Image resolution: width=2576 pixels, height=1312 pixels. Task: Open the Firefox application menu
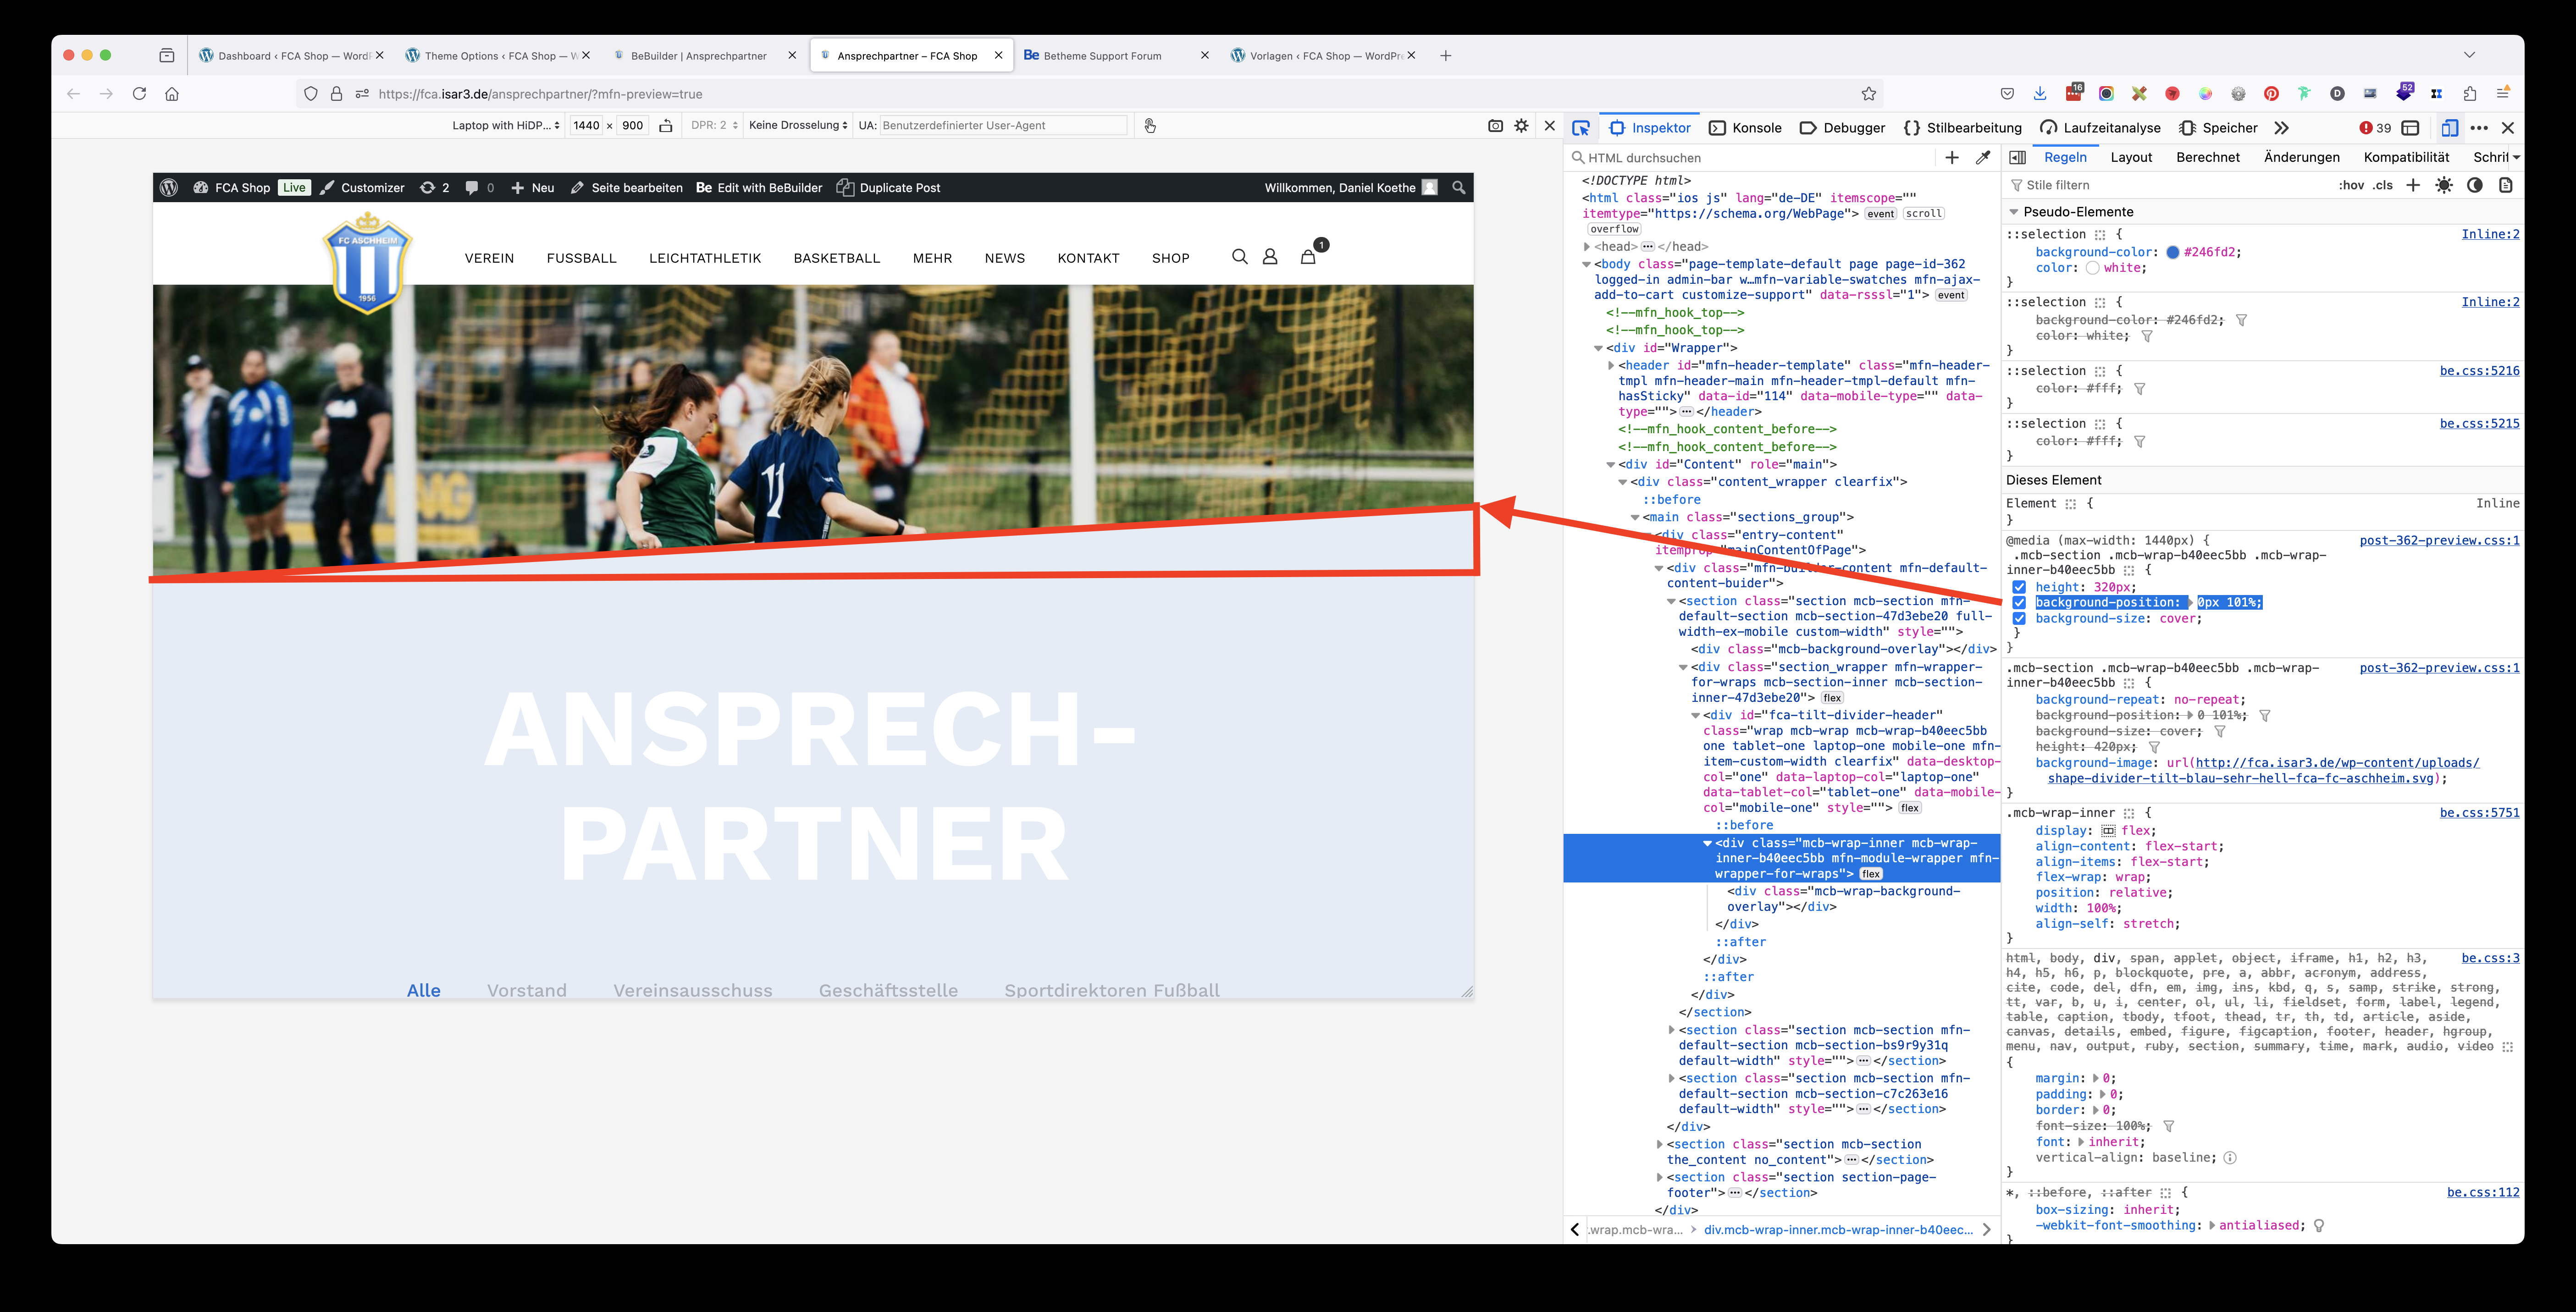(2503, 94)
